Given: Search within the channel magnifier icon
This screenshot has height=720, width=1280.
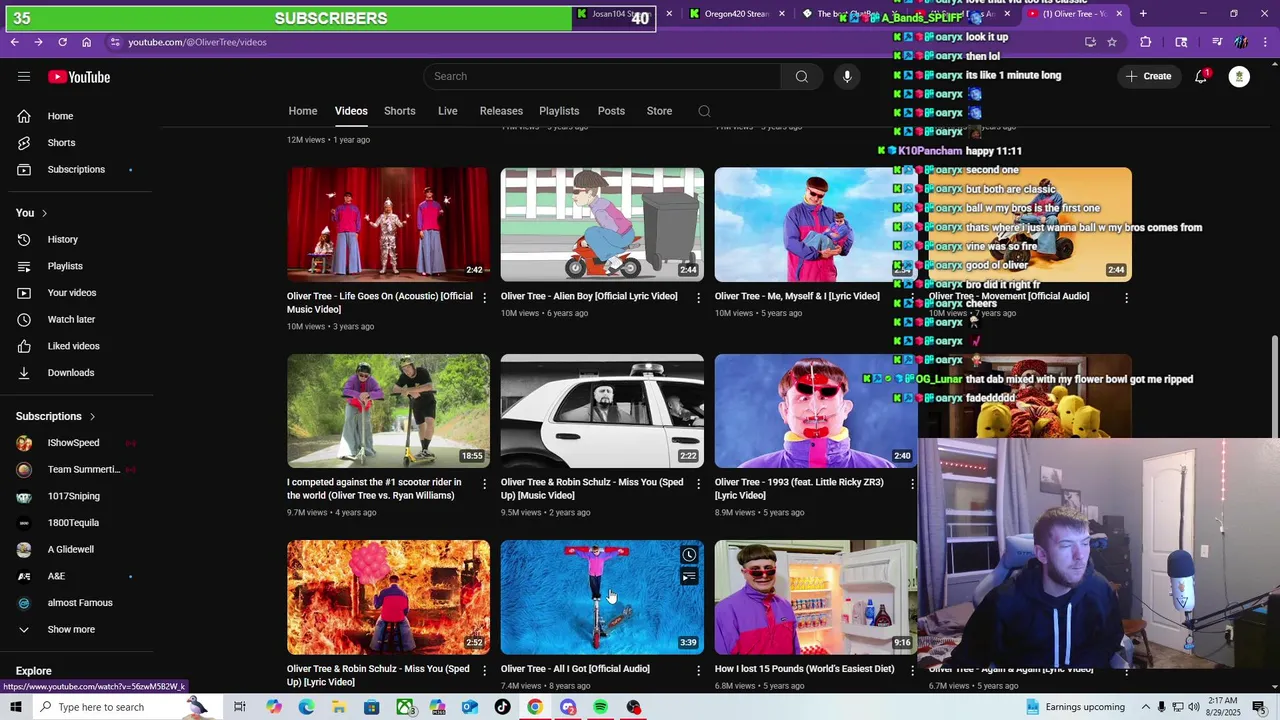Looking at the screenshot, I should click(704, 111).
